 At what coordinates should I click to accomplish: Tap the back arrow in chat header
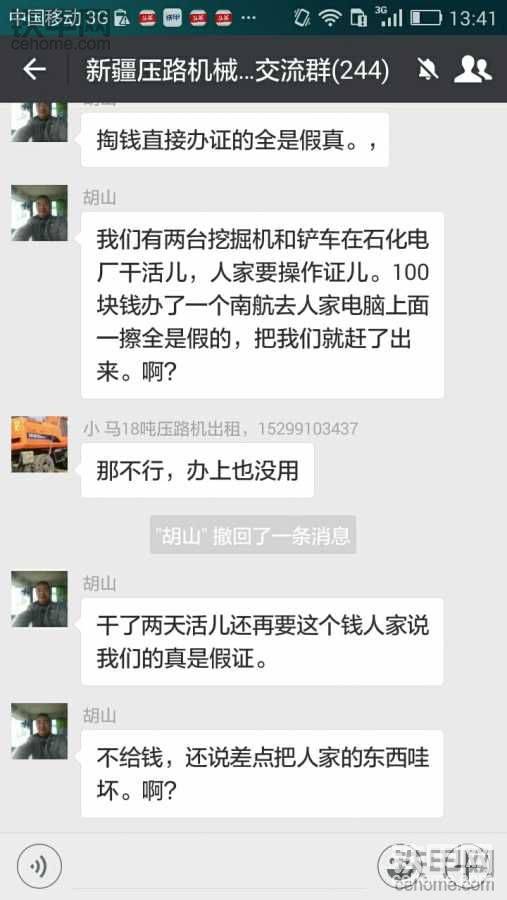click(x=34, y=69)
